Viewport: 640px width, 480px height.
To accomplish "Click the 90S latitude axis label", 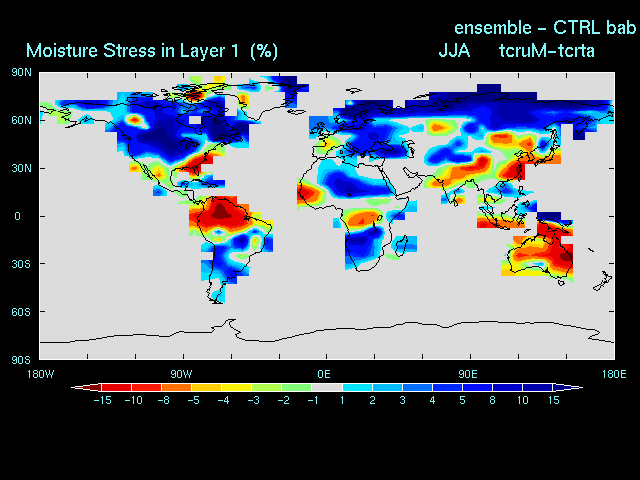I will (x=21, y=360).
